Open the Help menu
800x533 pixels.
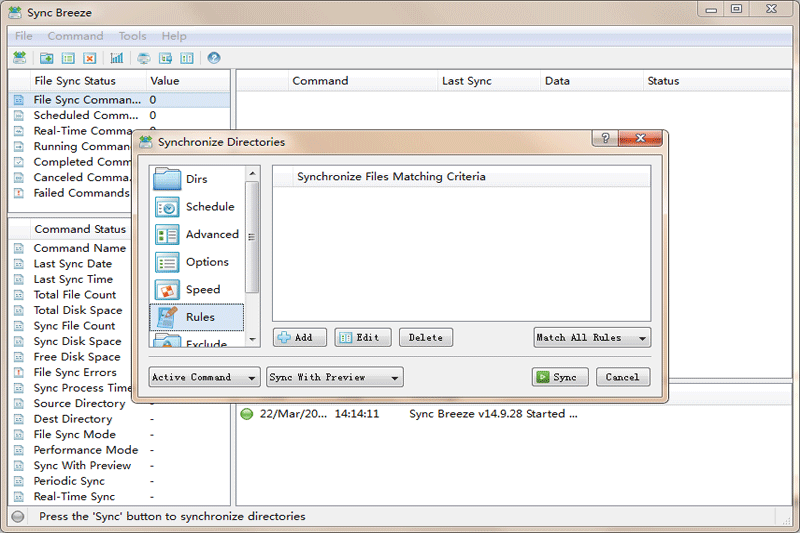pos(174,36)
